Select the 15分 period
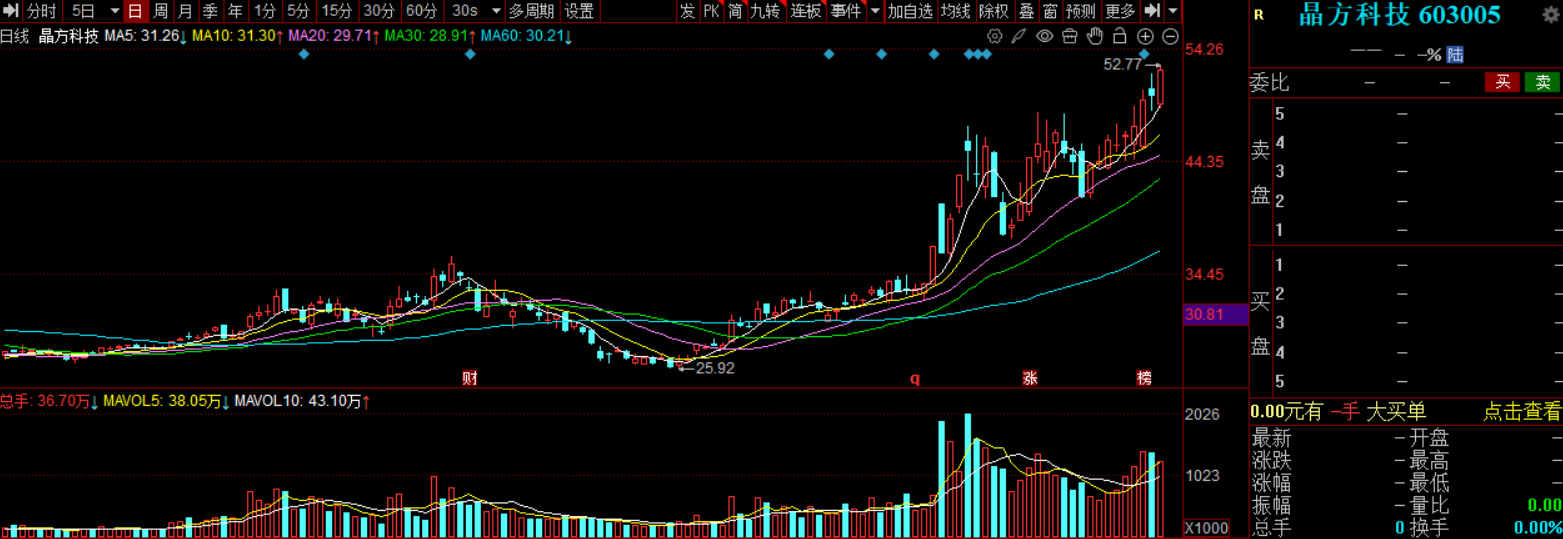 (x=337, y=11)
